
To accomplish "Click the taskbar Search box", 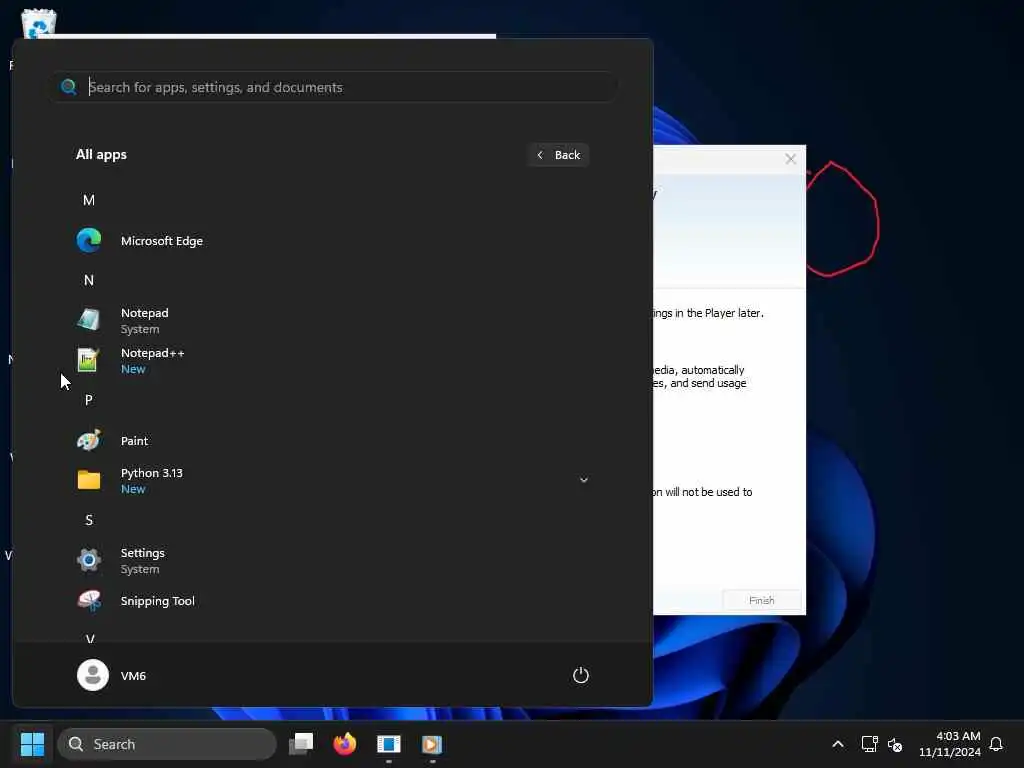I will (167, 744).
